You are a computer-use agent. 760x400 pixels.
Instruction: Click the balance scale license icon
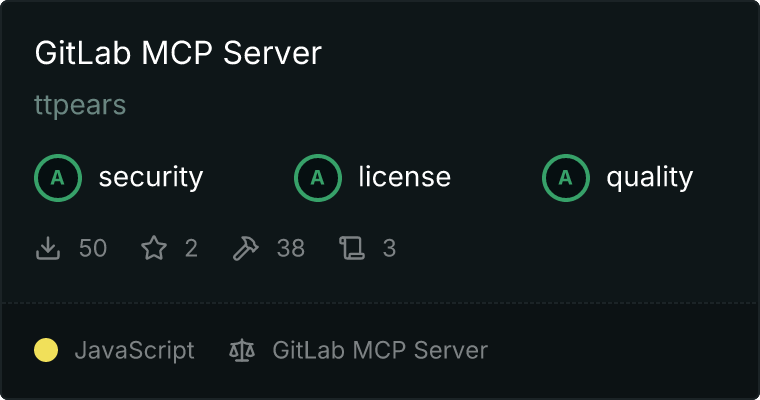pos(242,351)
